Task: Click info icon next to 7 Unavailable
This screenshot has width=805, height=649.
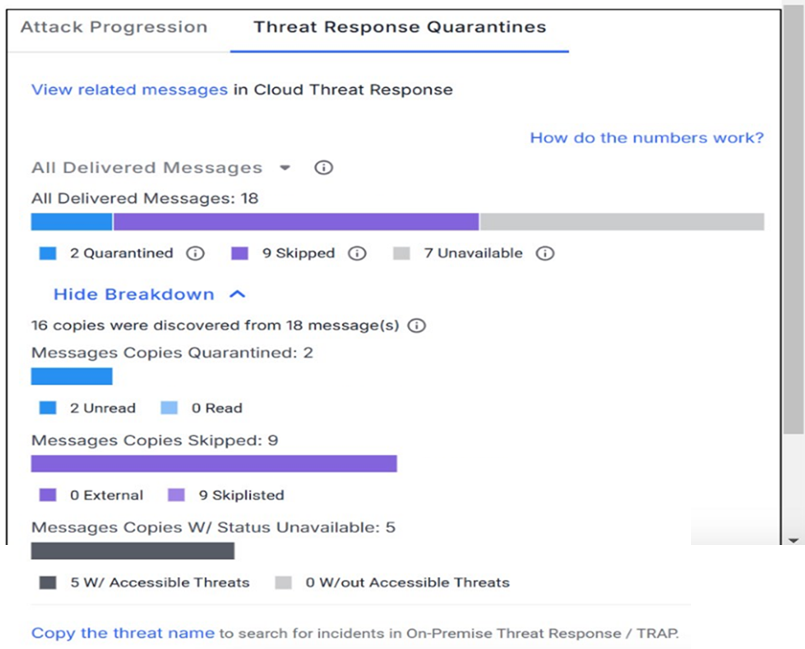Action: click(545, 253)
